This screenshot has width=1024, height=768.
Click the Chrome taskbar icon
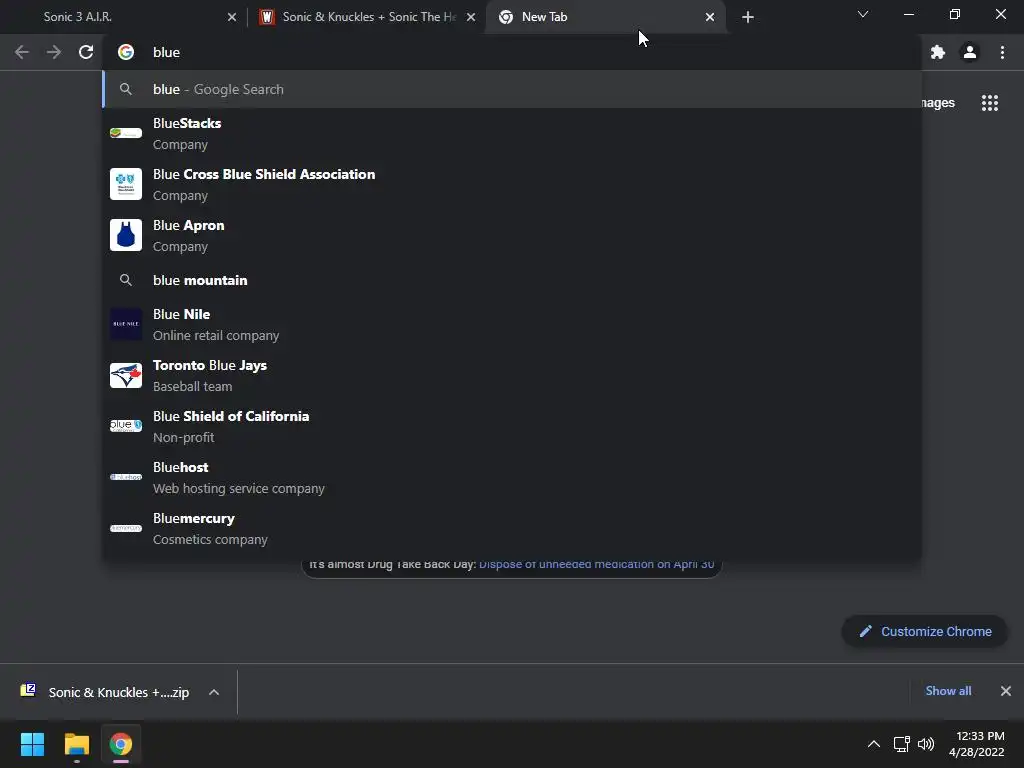point(121,744)
